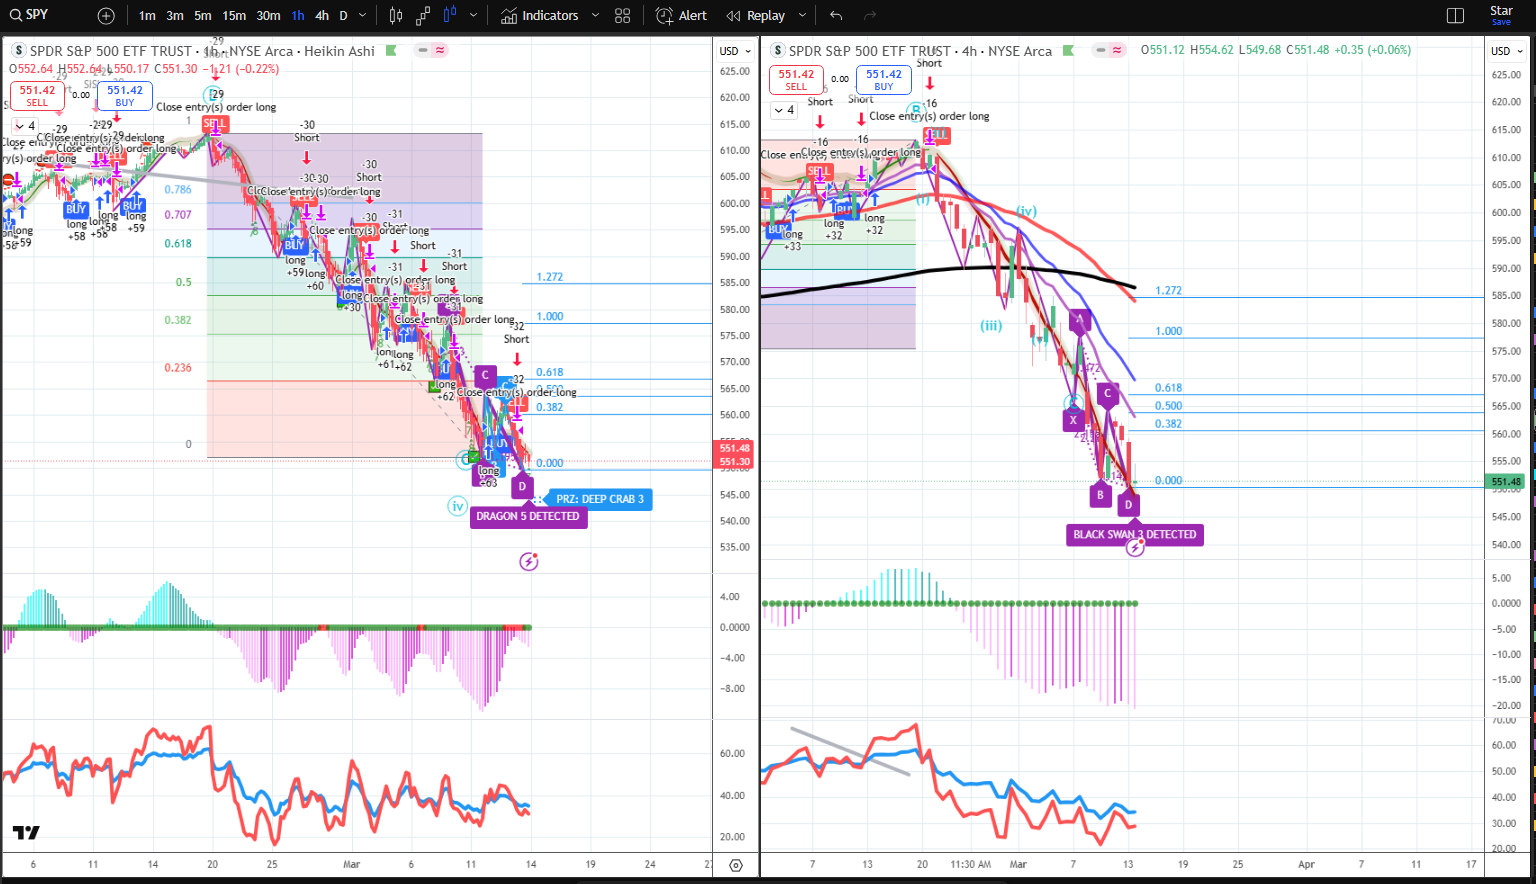Image resolution: width=1536 pixels, height=884 pixels.
Task: Click the 0.618 extension level on right chart
Action: [x=1168, y=388]
